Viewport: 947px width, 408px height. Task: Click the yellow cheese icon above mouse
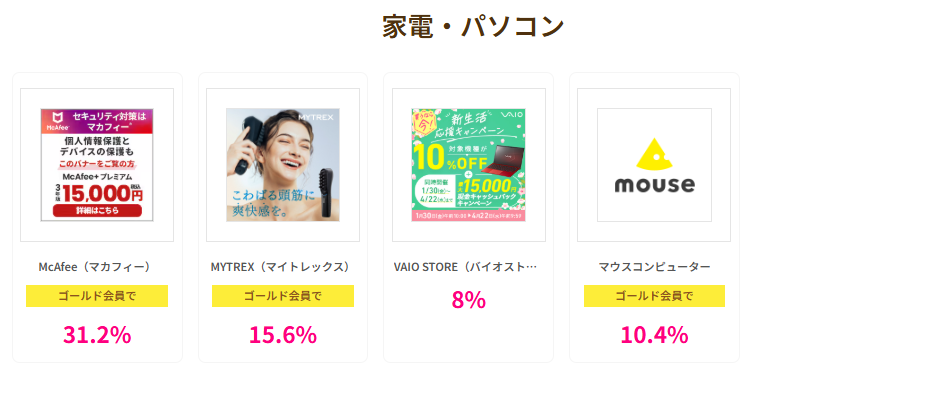click(x=654, y=153)
